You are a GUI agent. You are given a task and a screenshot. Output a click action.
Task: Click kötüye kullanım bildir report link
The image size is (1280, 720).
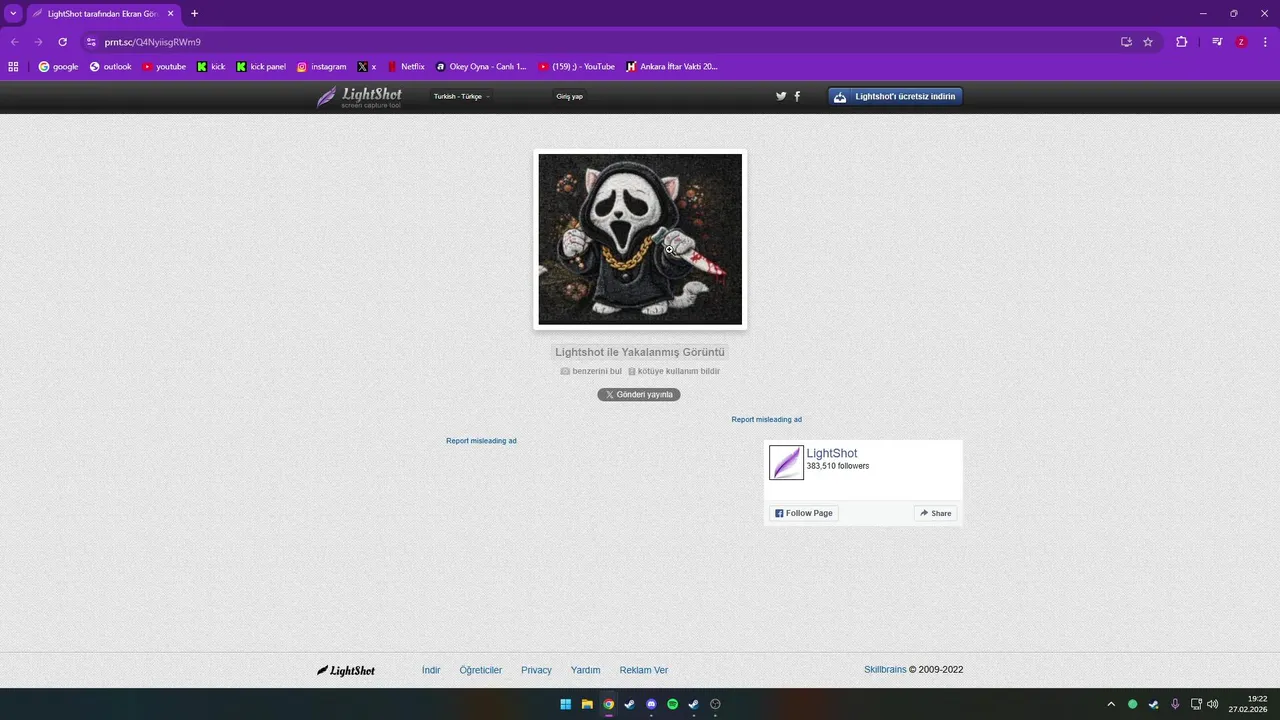[x=674, y=371]
